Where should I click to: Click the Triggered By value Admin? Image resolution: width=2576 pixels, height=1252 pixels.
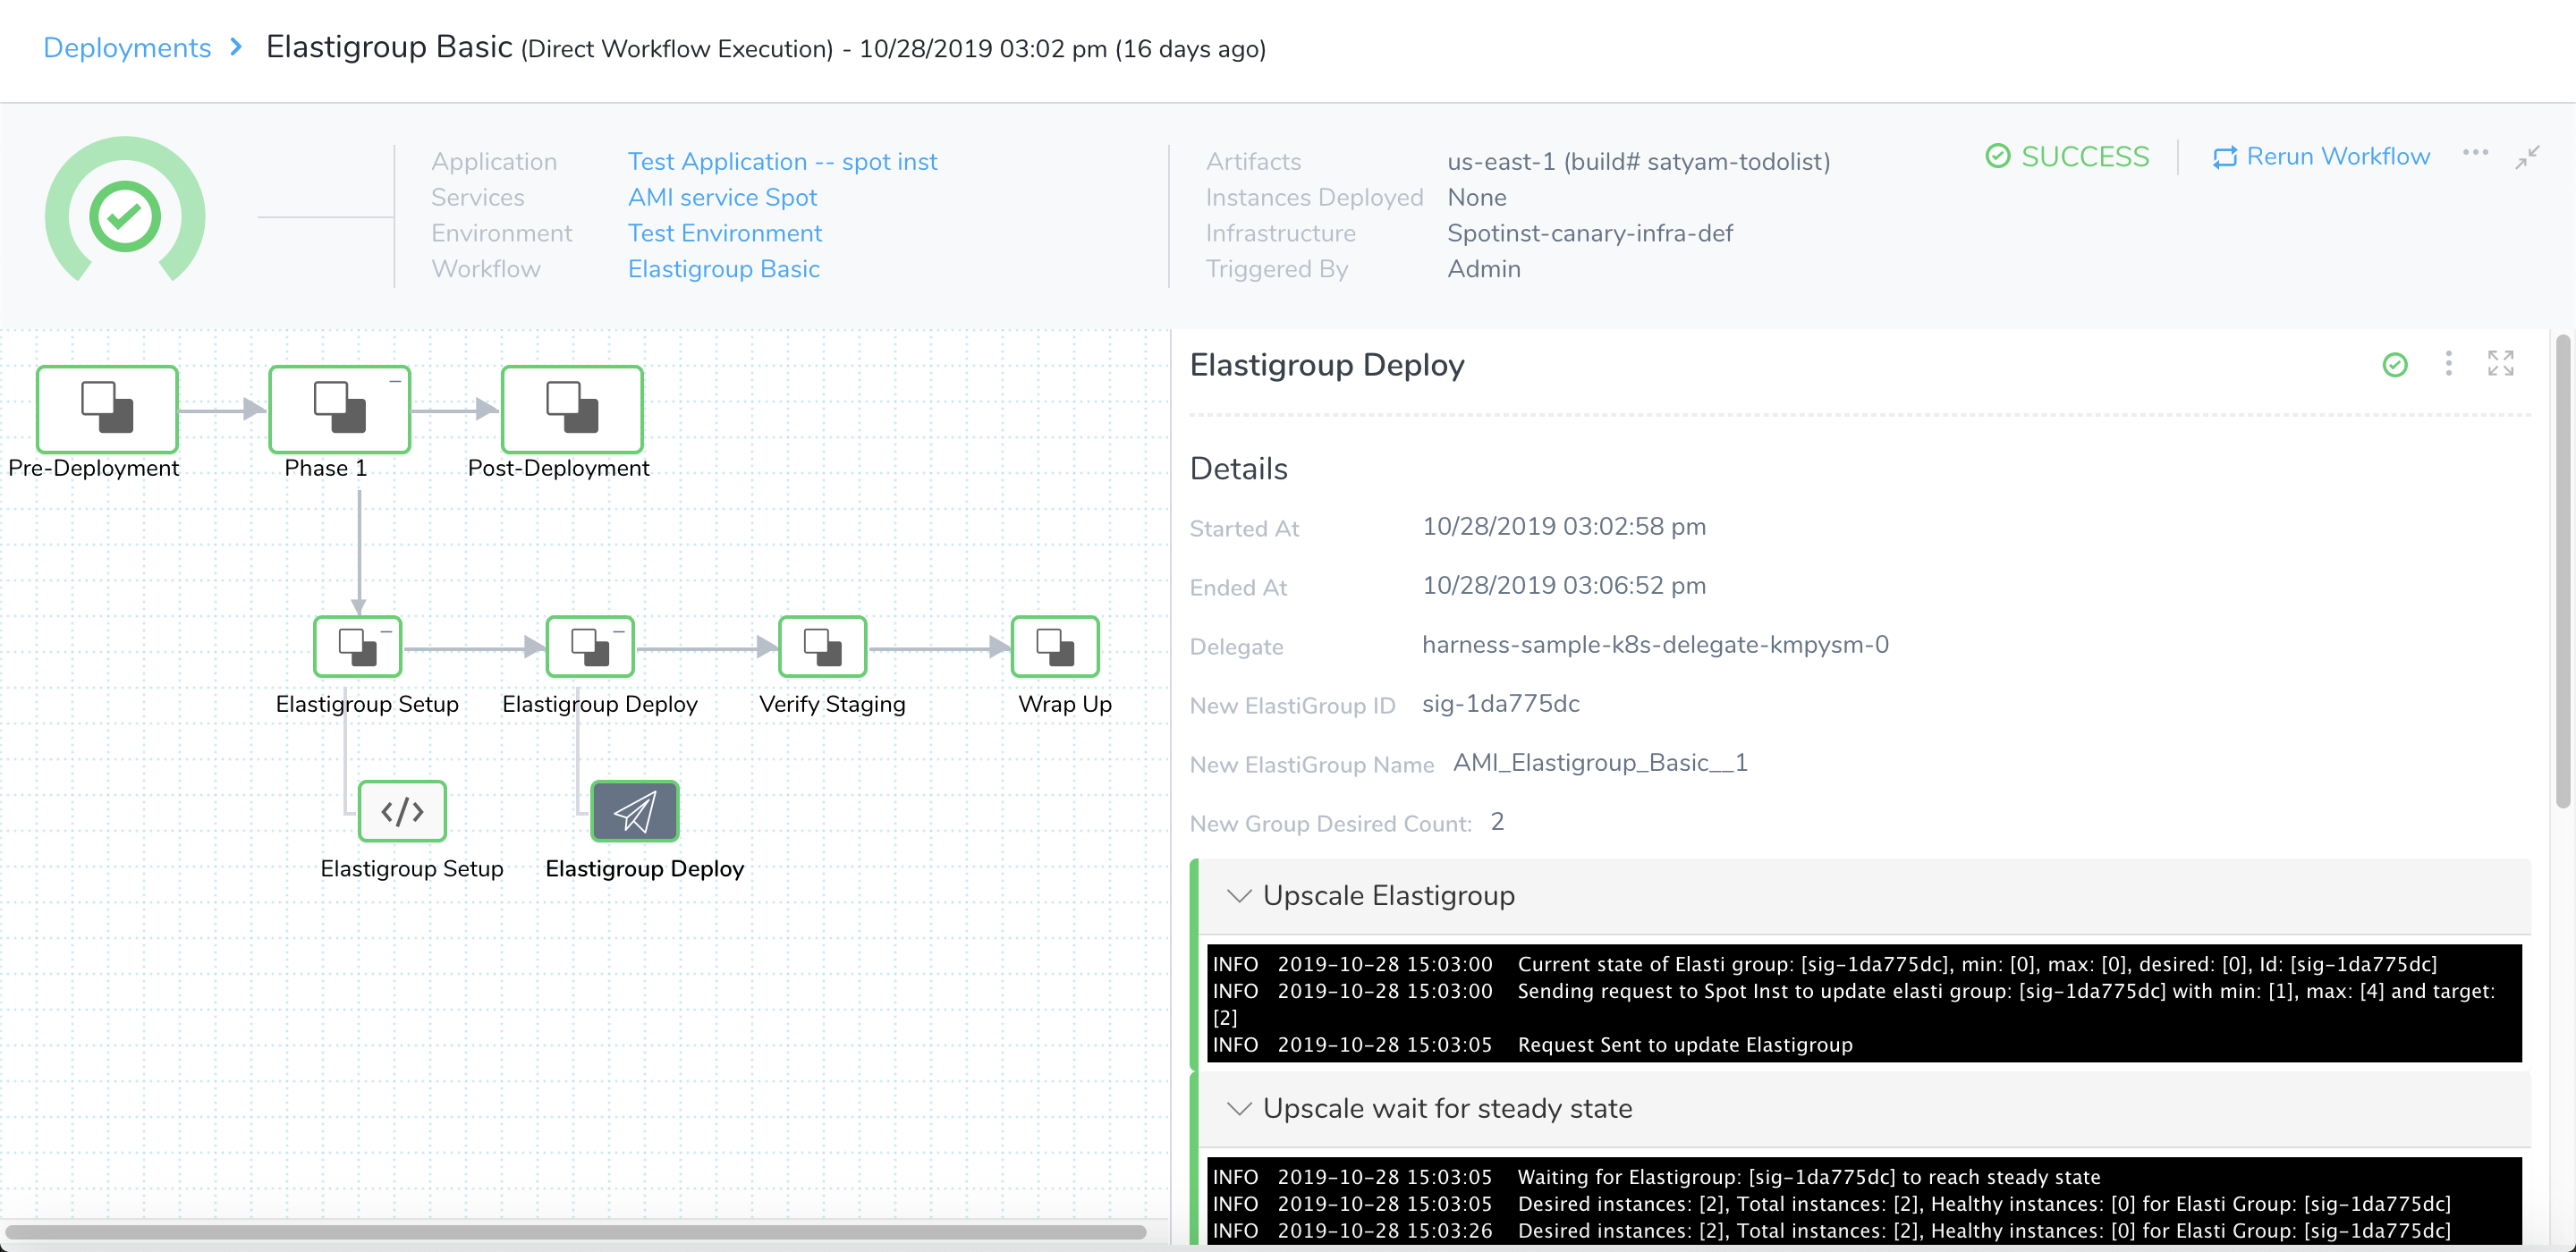tap(1484, 269)
